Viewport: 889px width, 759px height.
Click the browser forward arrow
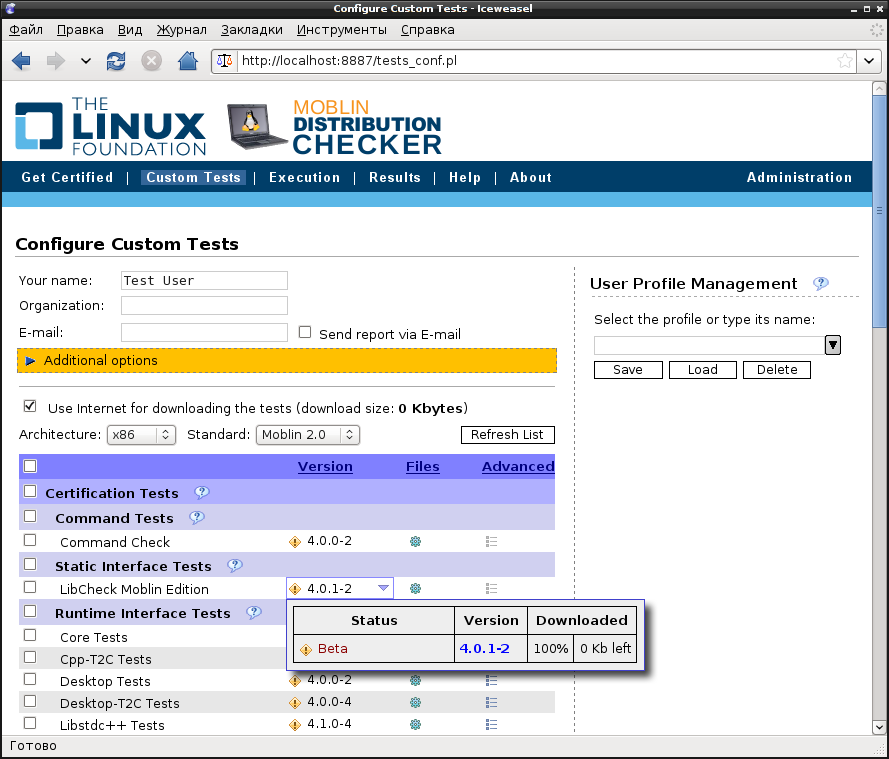click(x=55, y=61)
